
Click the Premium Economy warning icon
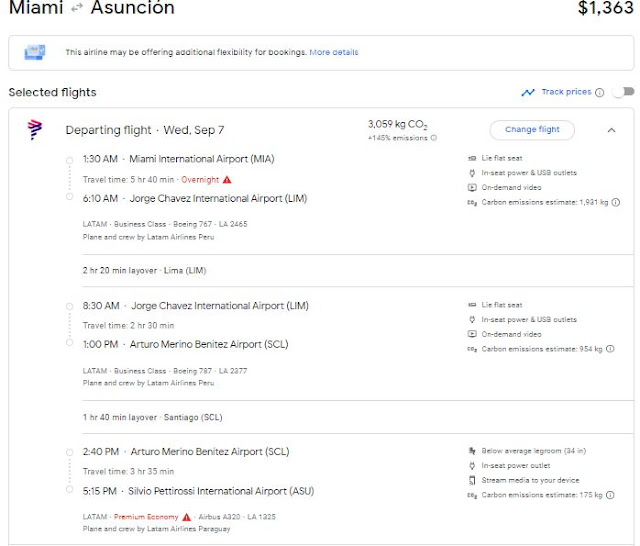187,517
